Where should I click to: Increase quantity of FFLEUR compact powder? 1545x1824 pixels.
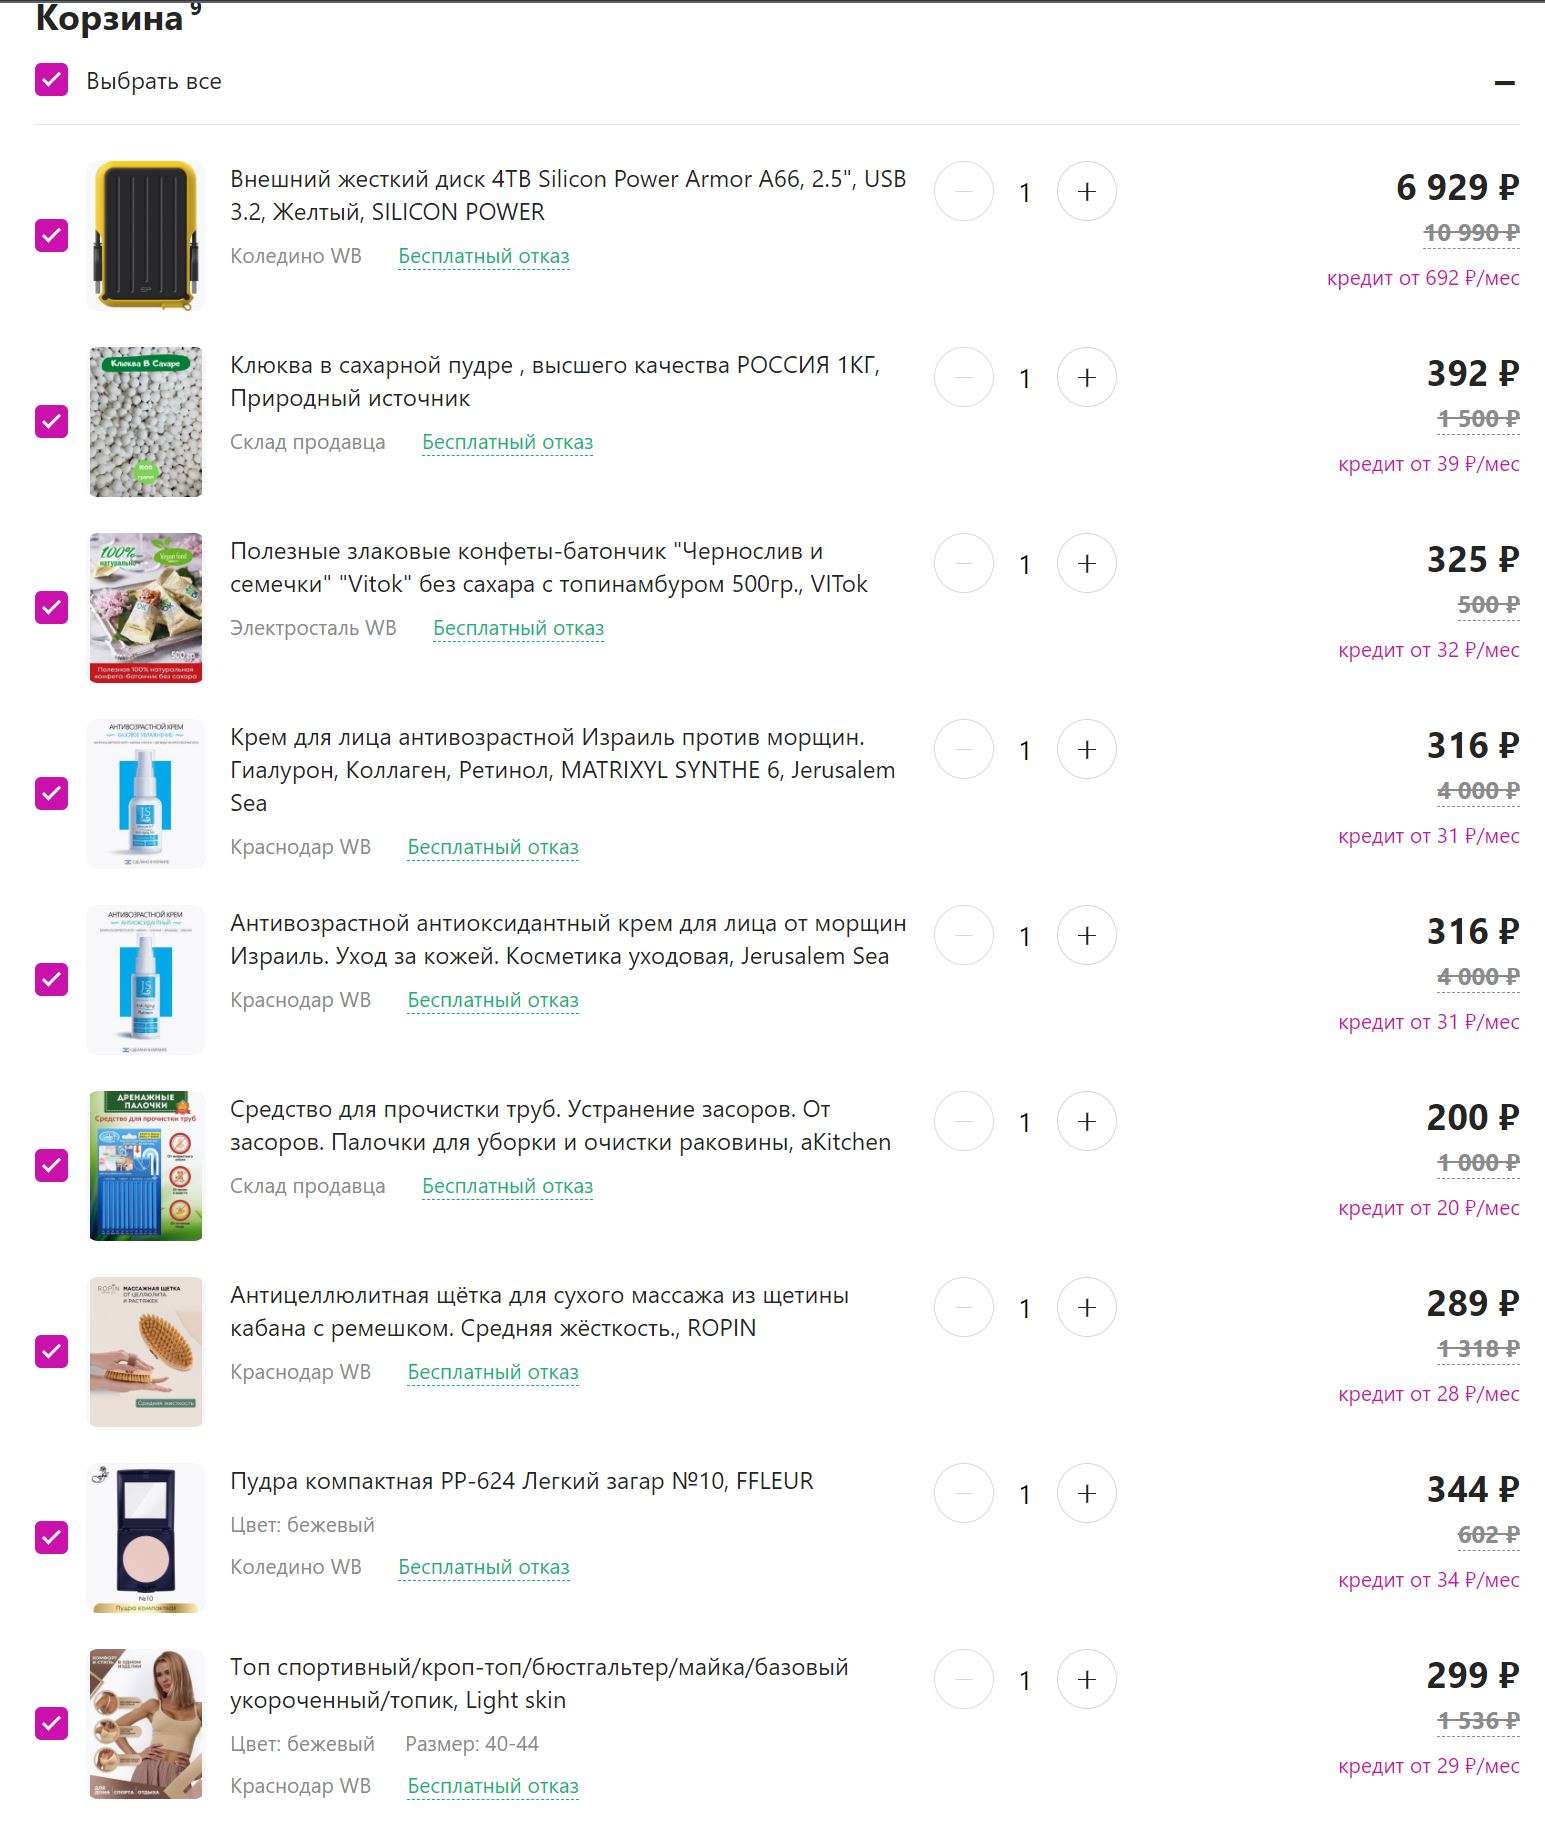tap(1086, 1493)
